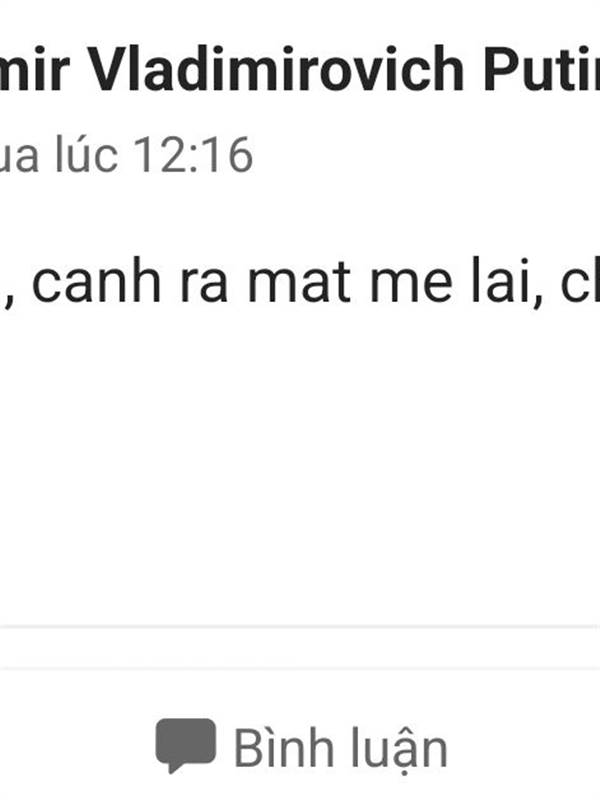This screenshot has height=800, width=600.
Task: Click the partial "ua" before "lúc"
Action: 18,157
